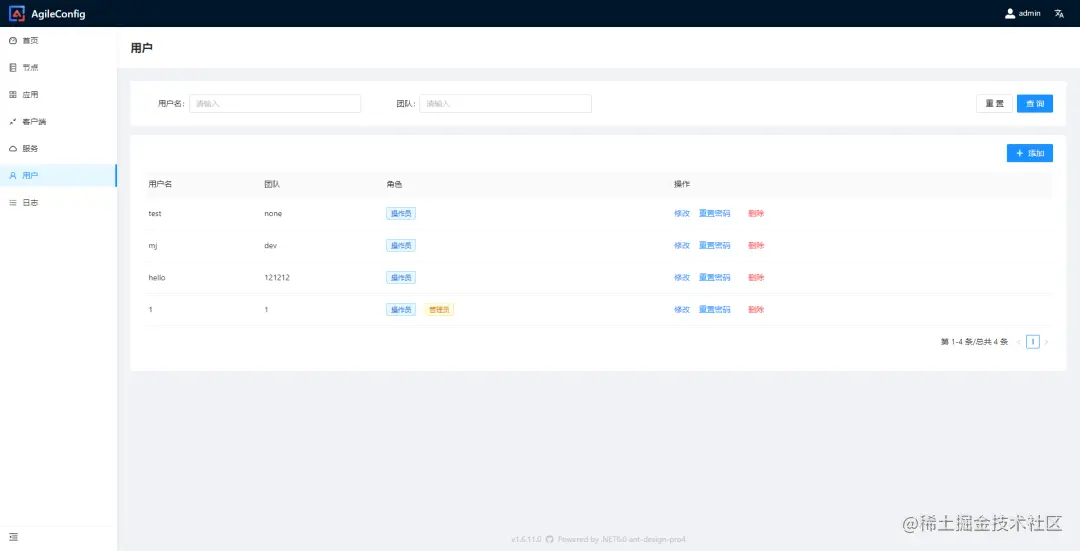Delete user hello via 删除
Image resolution: width=1080 pixels, height=551 pixels.
[x=756, y=278]
